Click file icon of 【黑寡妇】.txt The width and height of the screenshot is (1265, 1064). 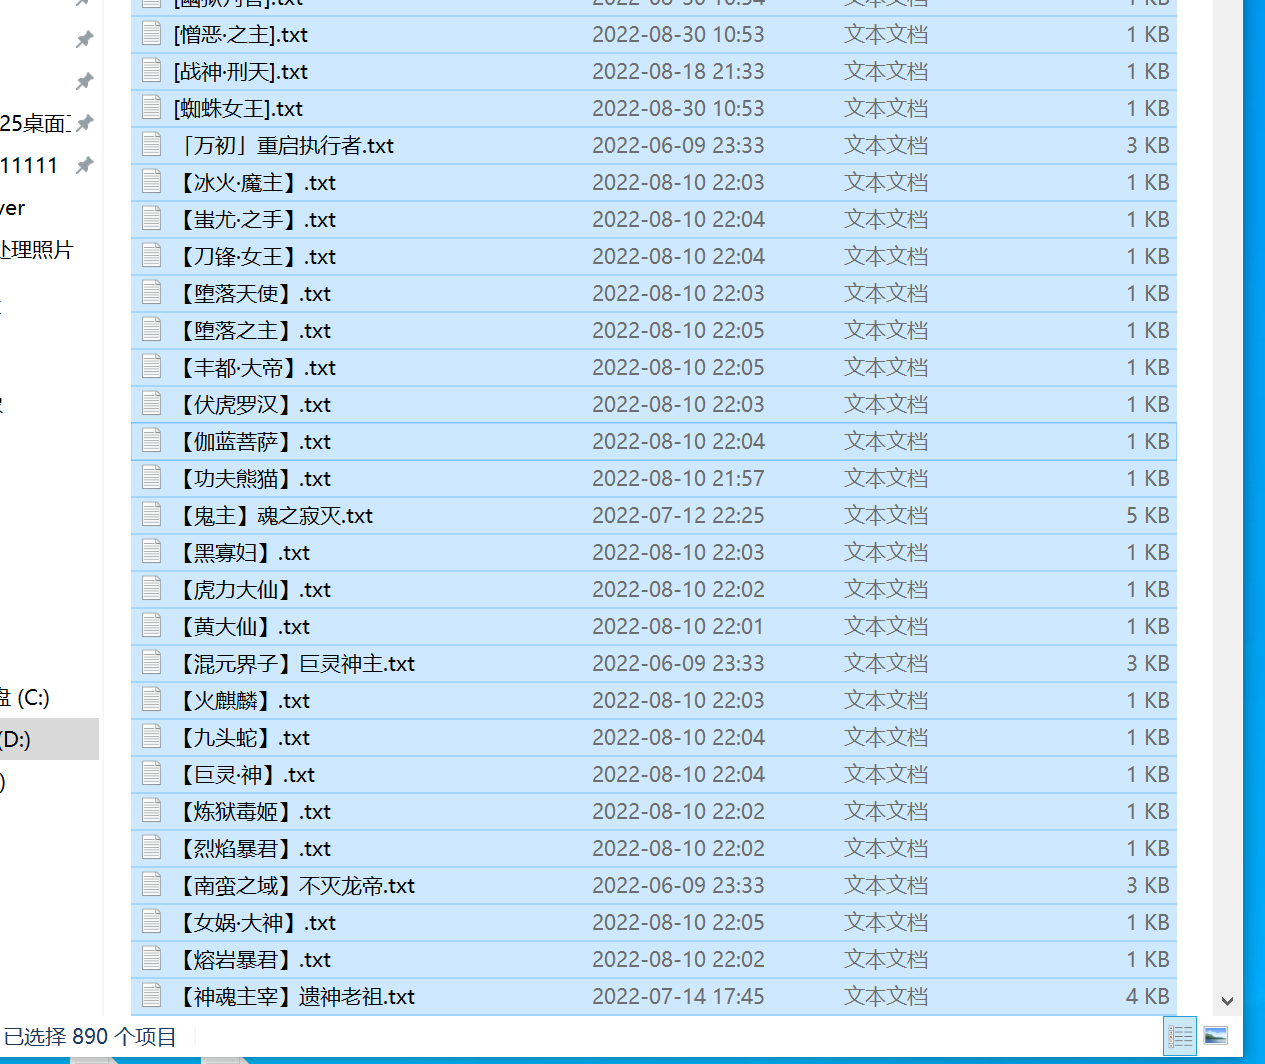[152, 552]
